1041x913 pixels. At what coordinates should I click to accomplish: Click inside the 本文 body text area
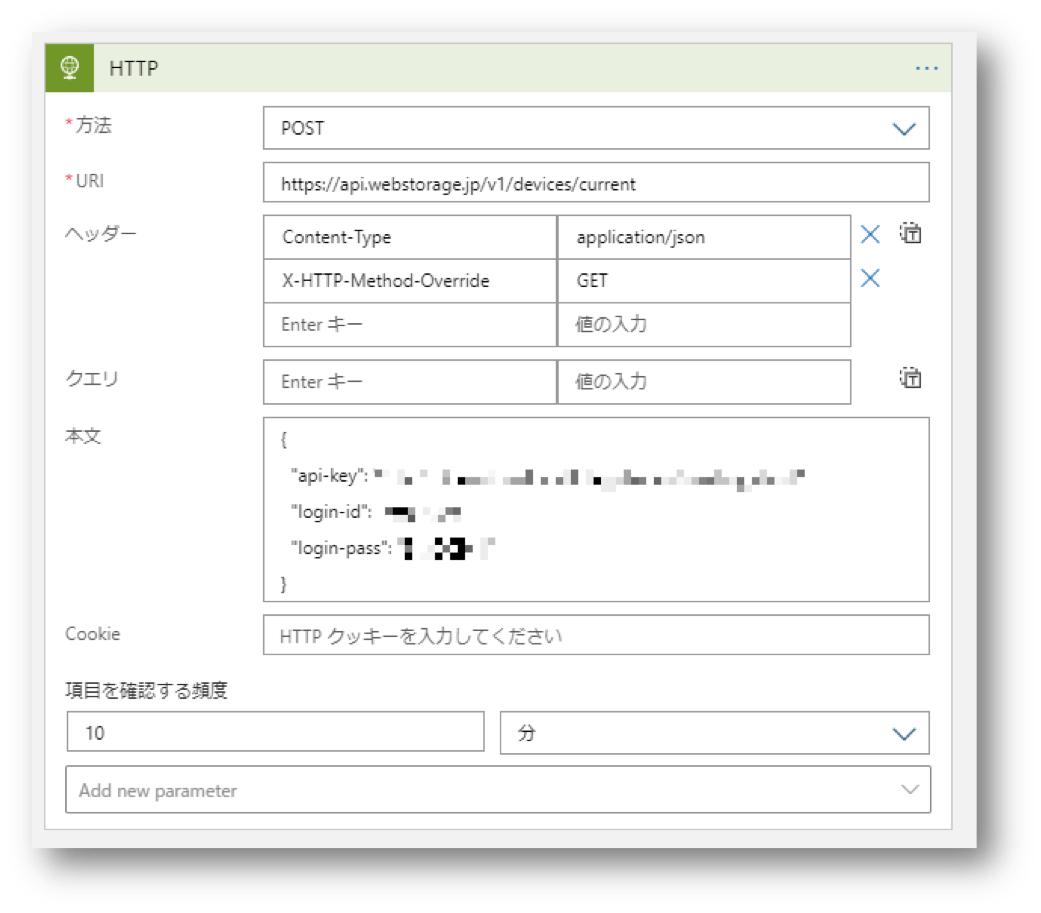tap(596, 509)
